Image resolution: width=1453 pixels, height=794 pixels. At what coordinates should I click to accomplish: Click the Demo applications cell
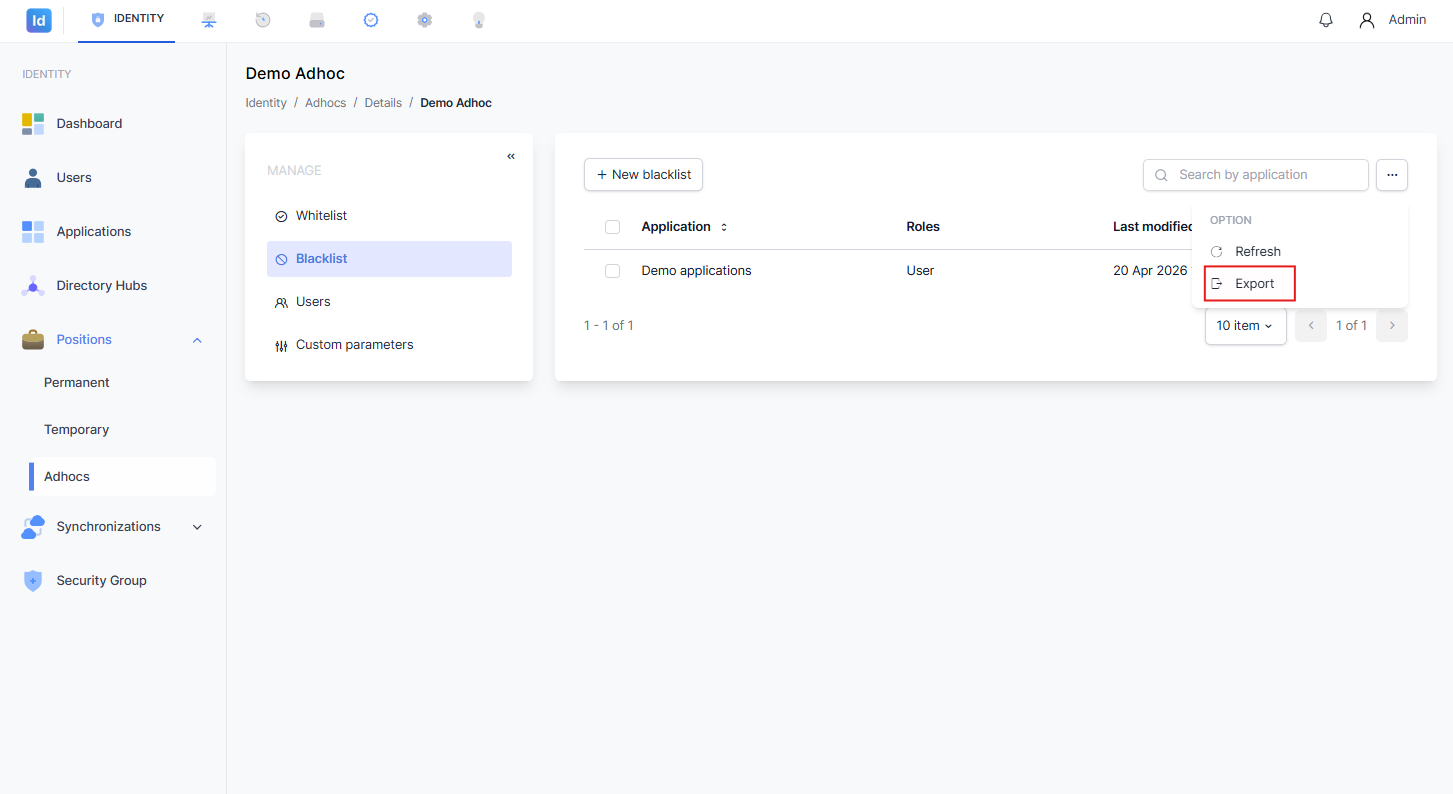coord(696,271)
